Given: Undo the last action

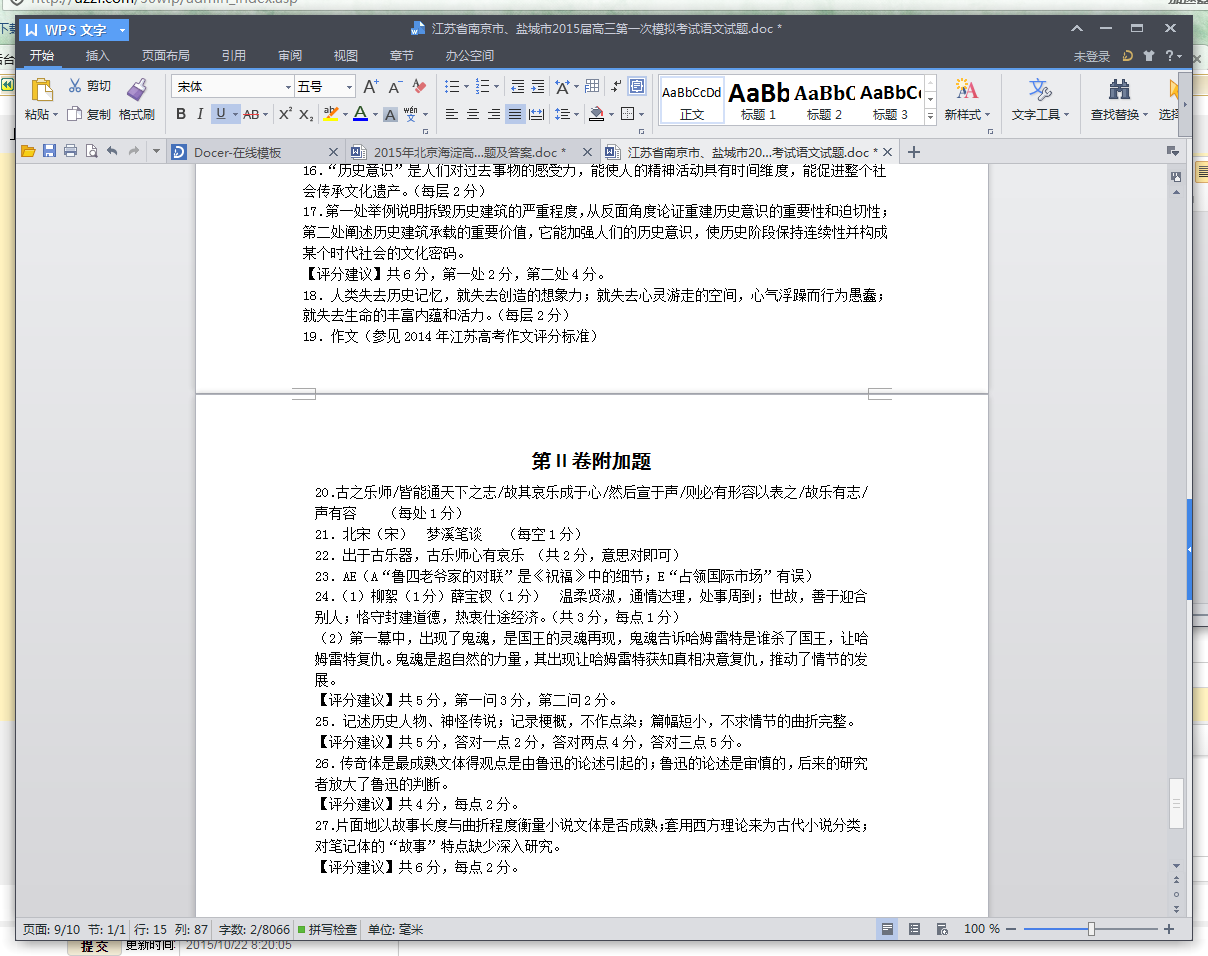Looking at the screenshot, I should 111,152.
